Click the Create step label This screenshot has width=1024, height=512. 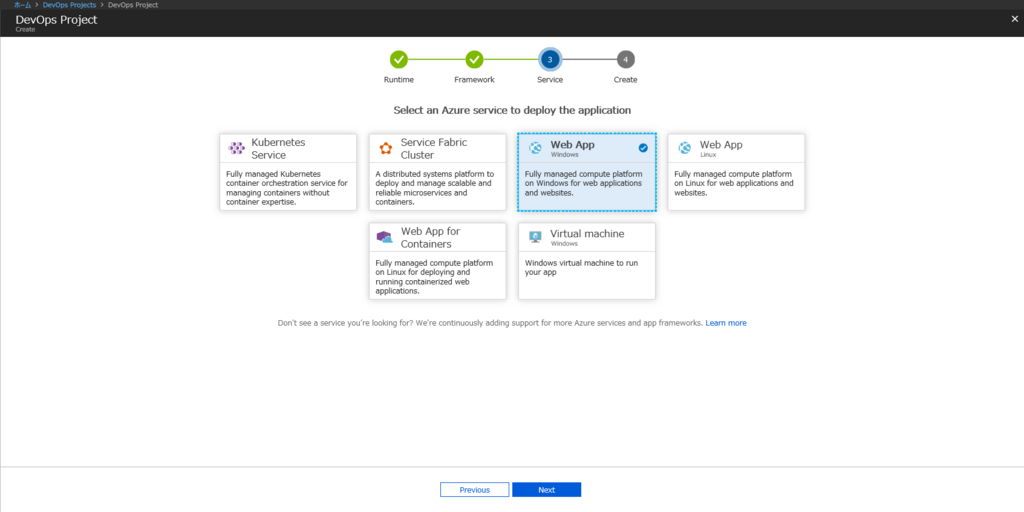[x=626, y=80]
